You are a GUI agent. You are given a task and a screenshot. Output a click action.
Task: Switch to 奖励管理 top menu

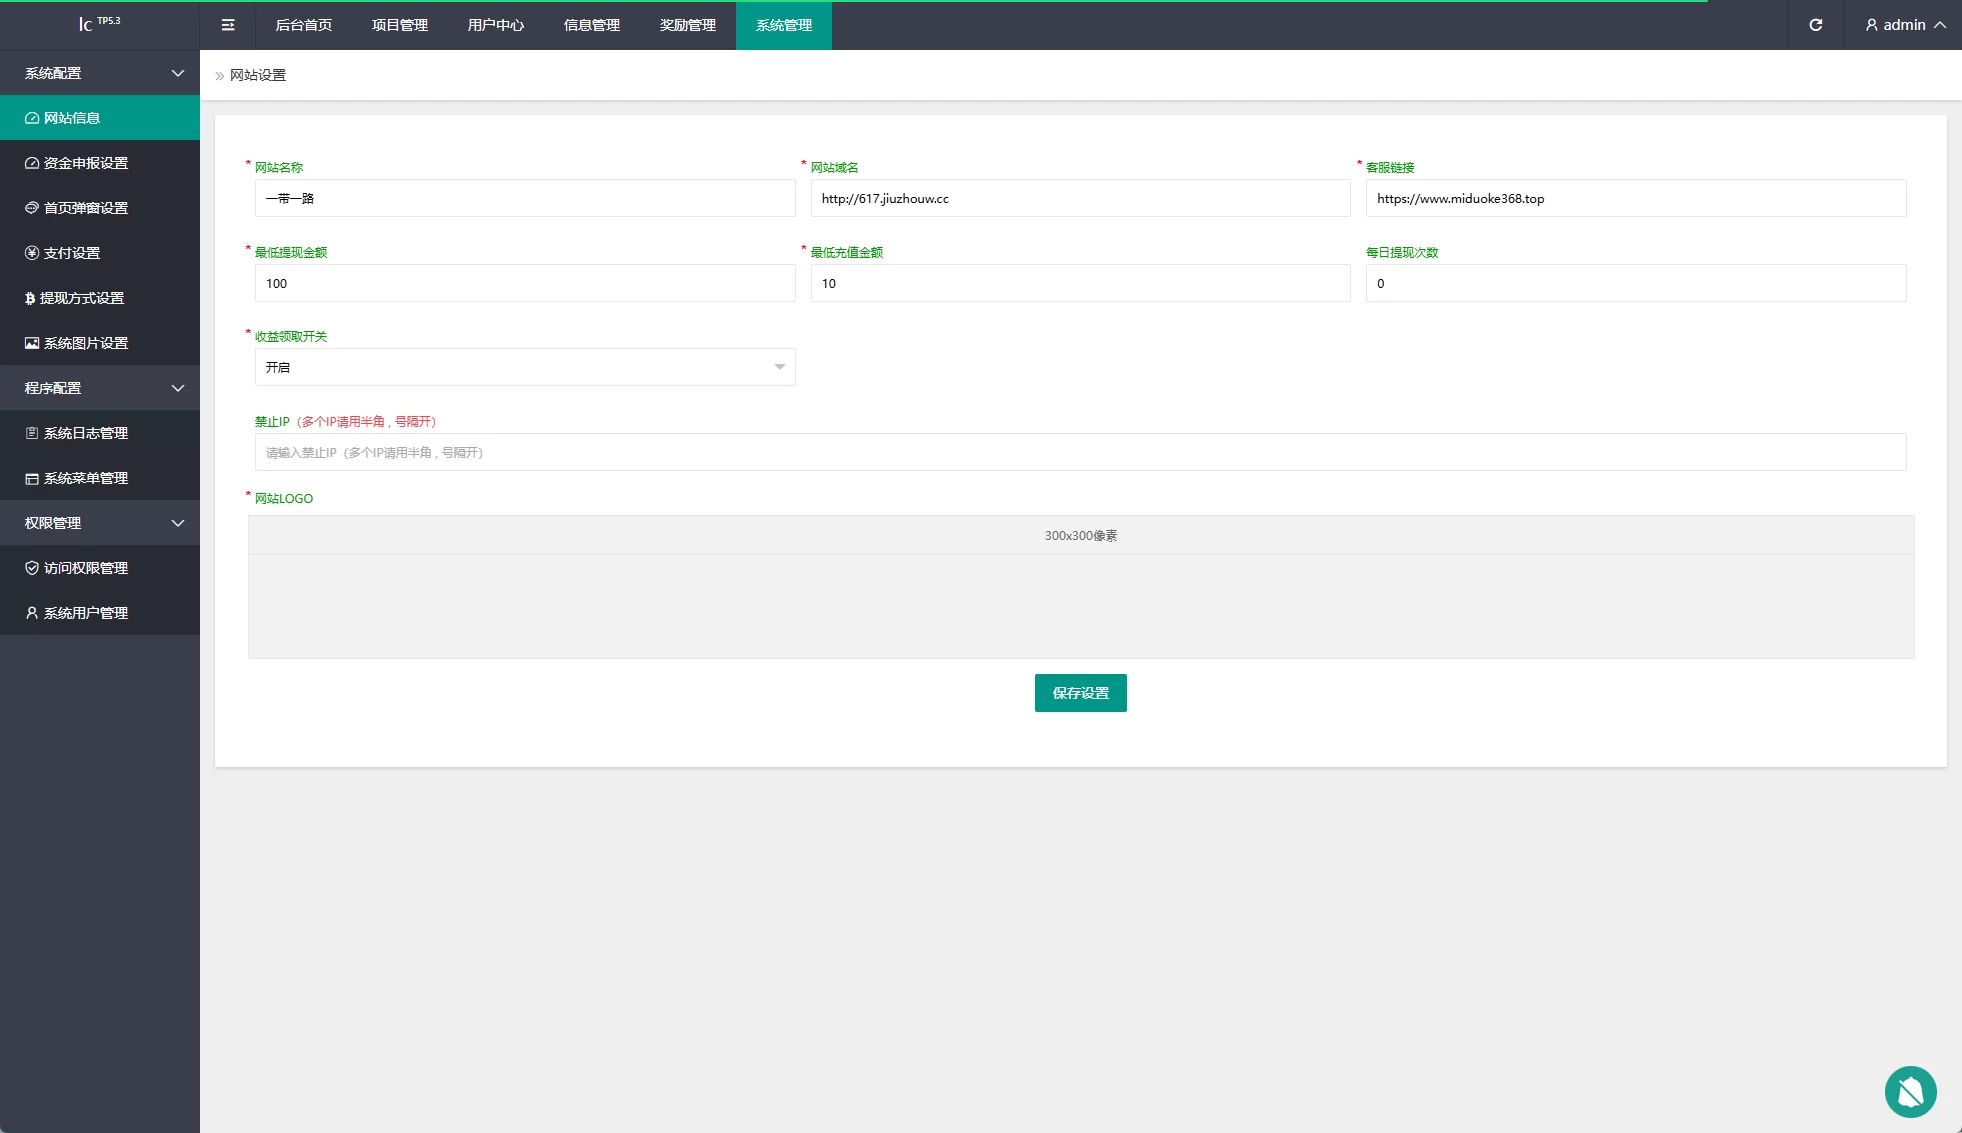point(688,25)
